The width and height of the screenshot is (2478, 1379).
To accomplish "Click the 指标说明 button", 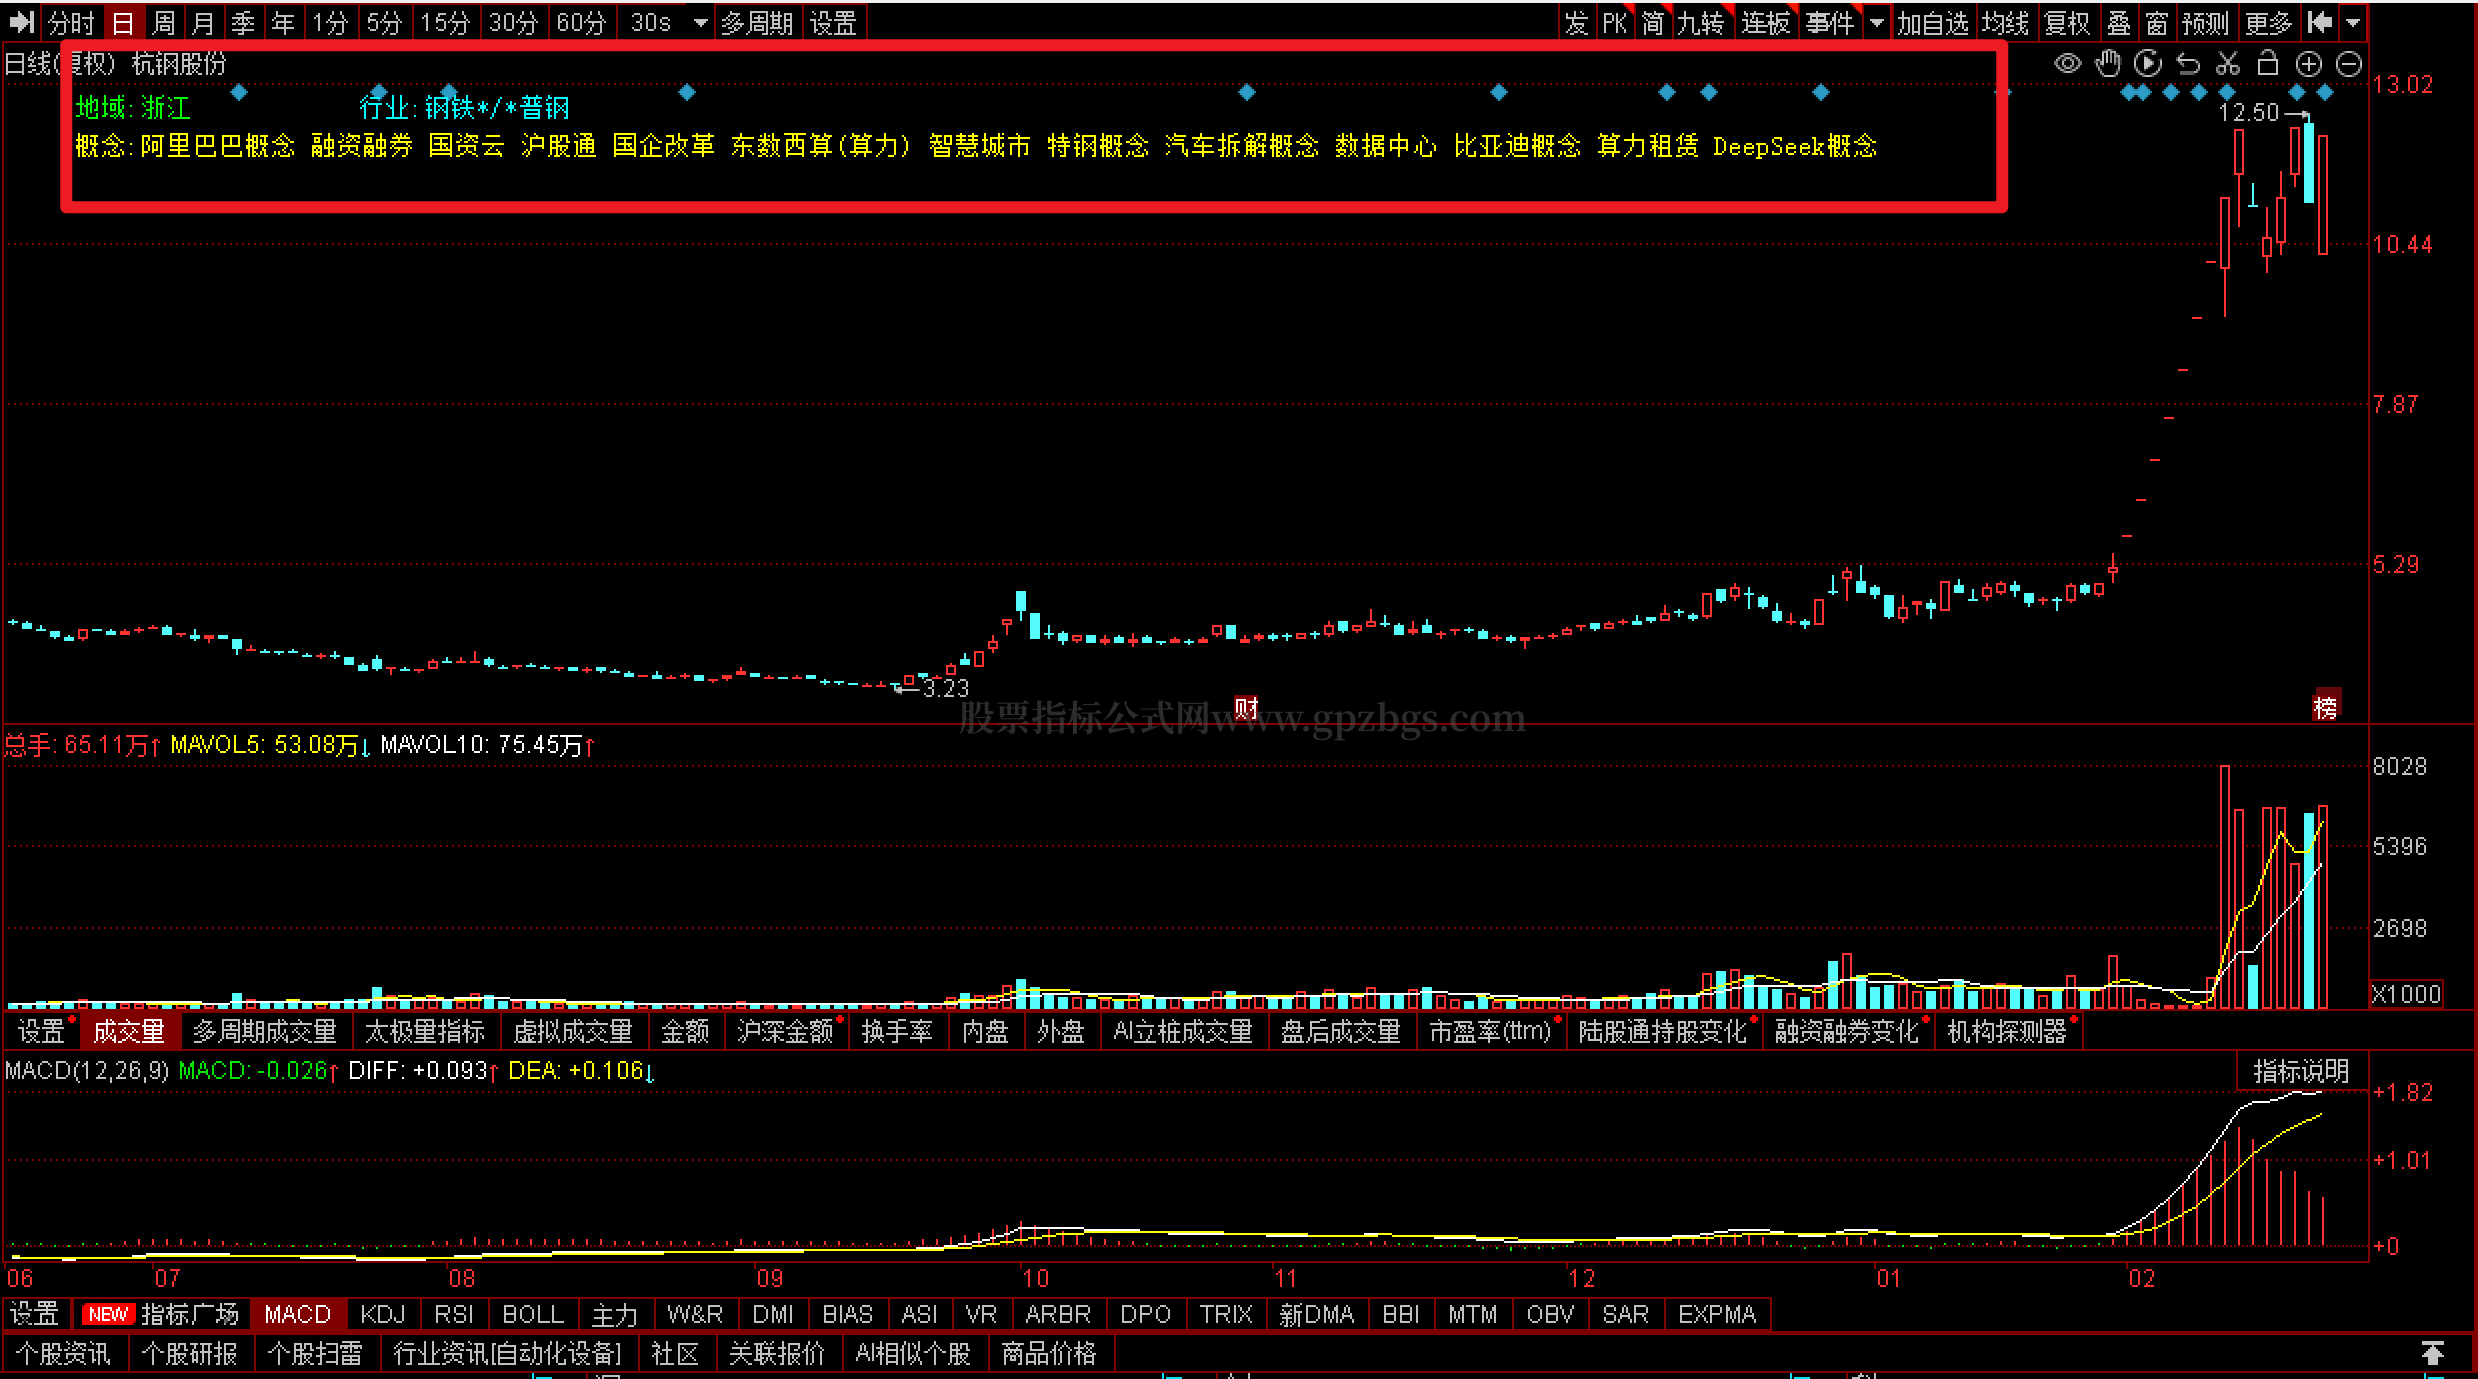I will coord(2300,1071).
